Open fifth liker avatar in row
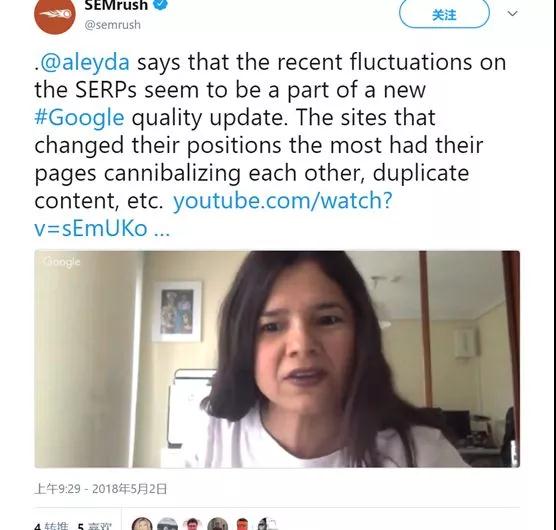The image size is (556, 530). (243, 524)
